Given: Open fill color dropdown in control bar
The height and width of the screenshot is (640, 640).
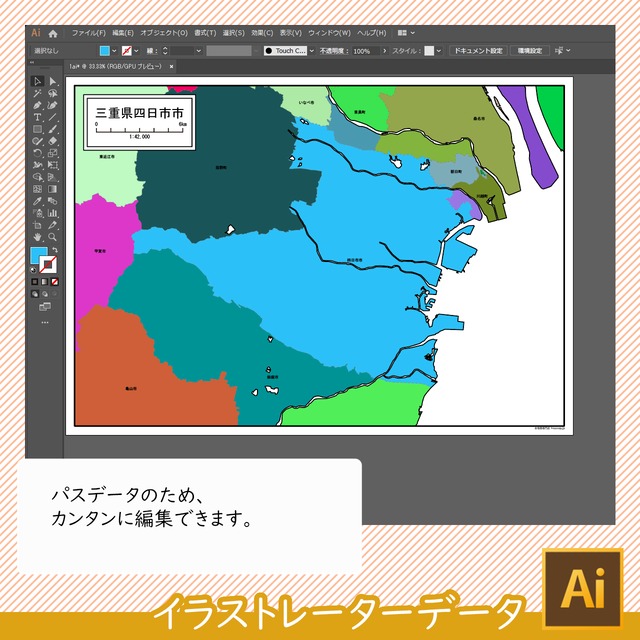Looking at the screenshot, I should (x=114, y=51).
